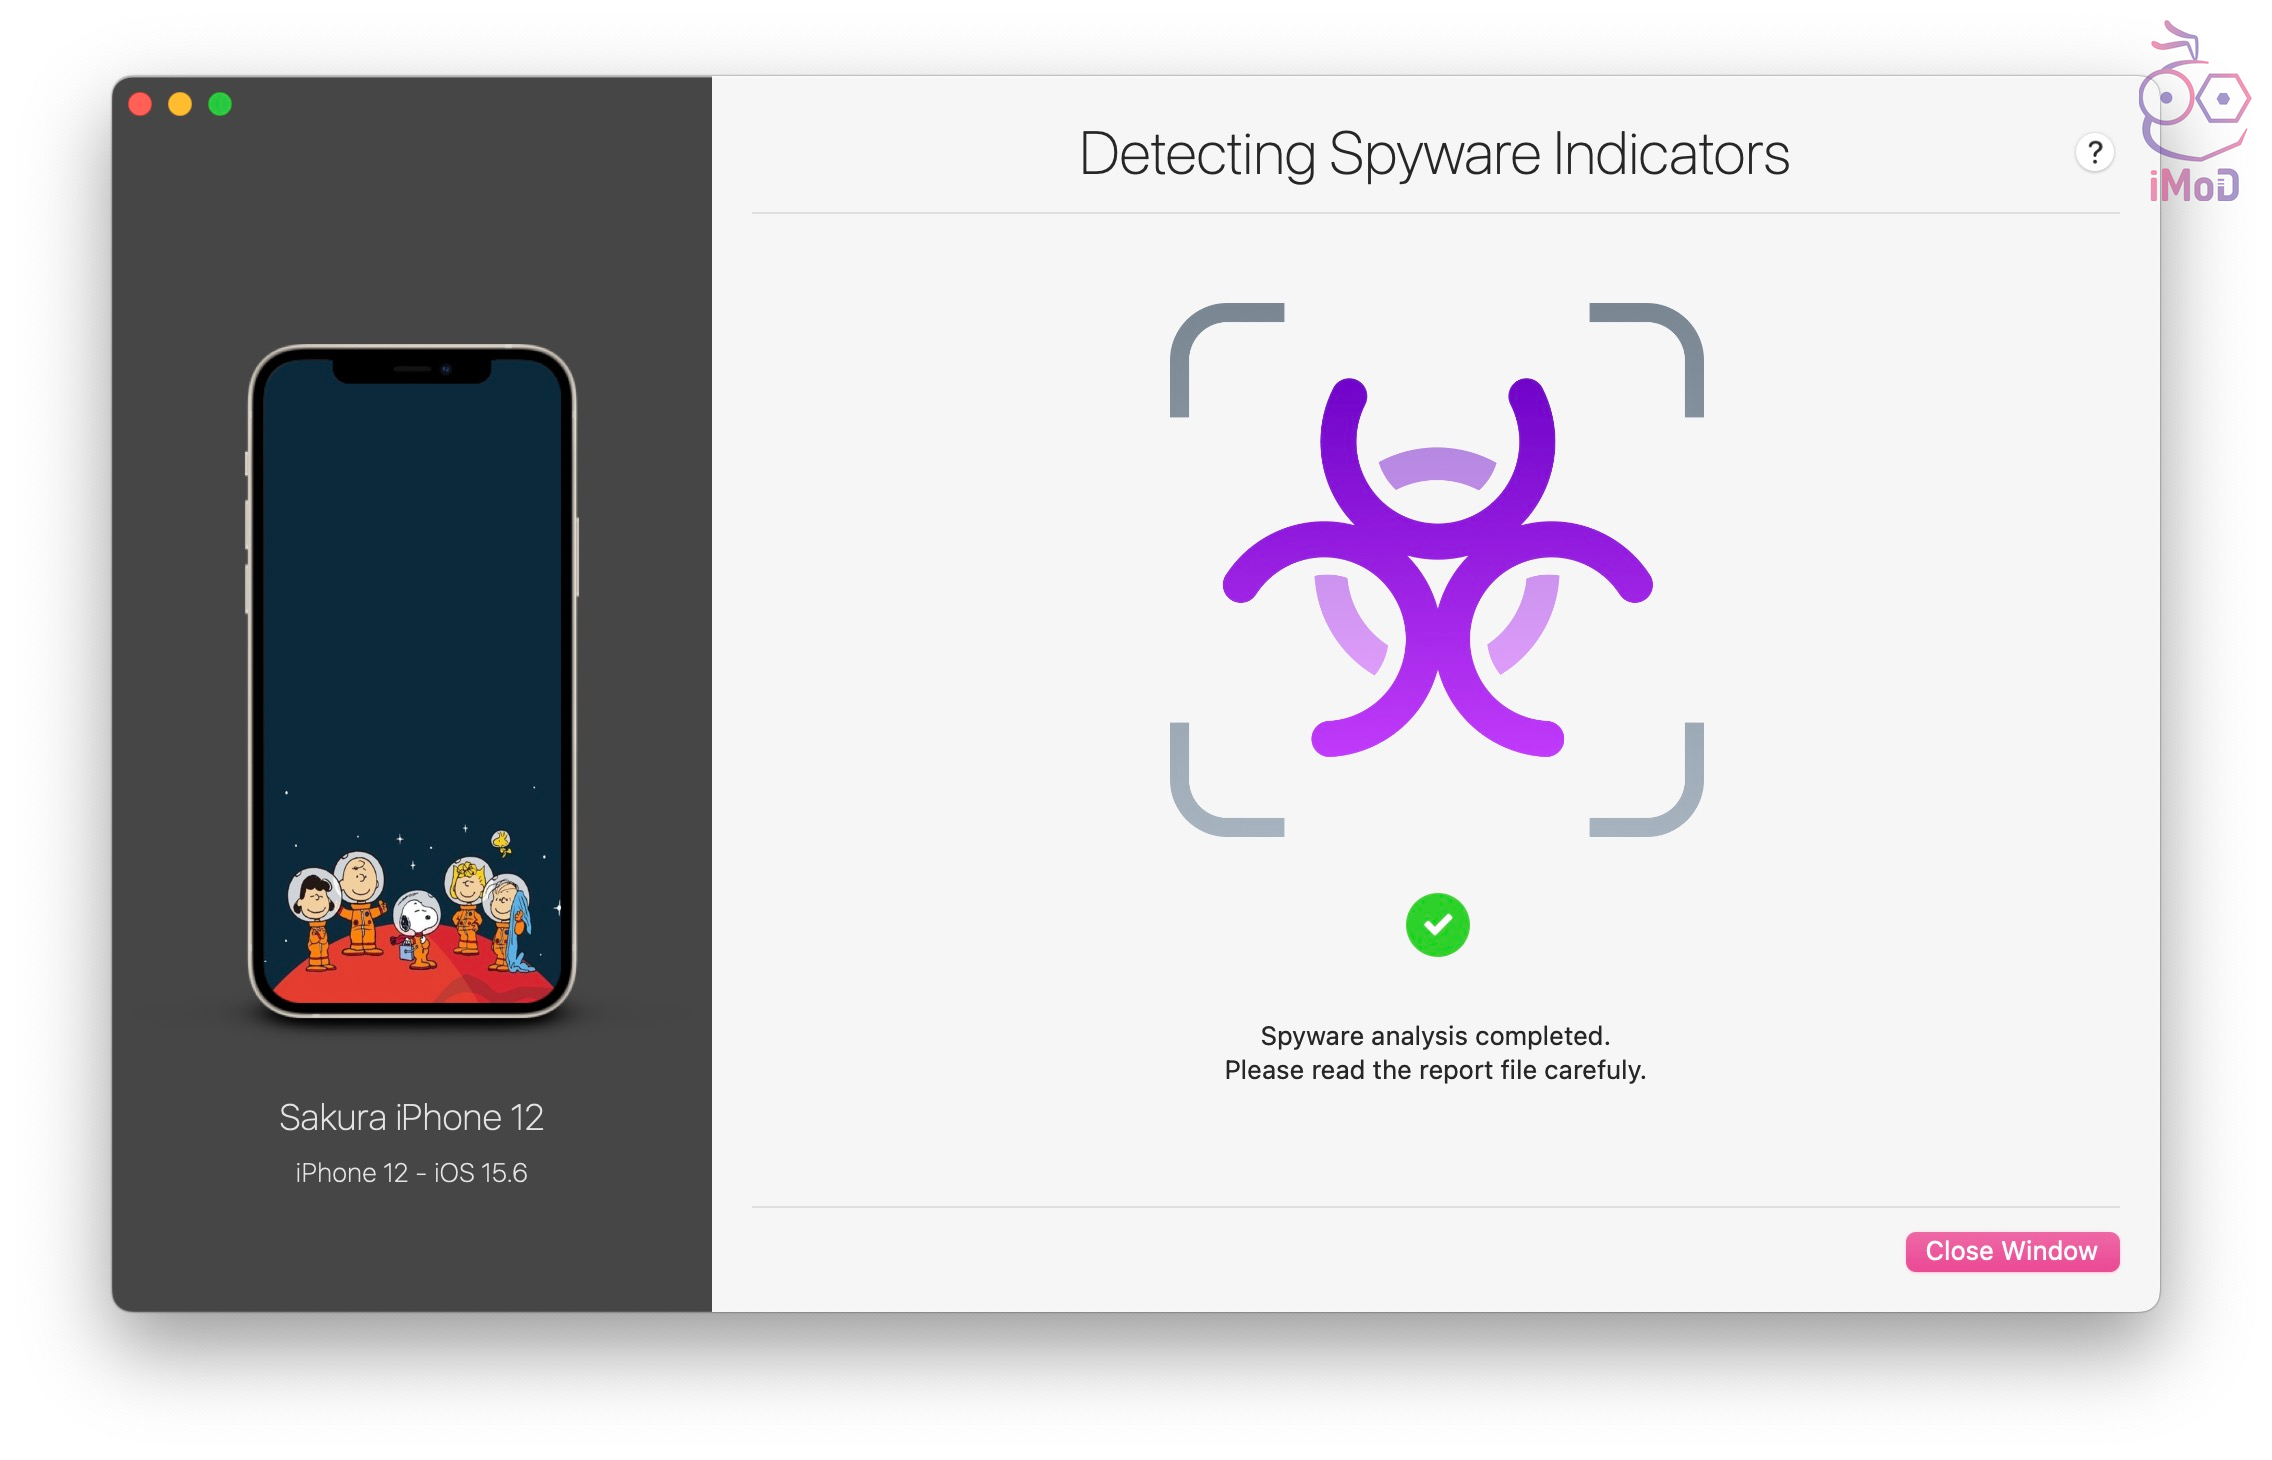2272x1460 pixels.
Task: Click the purple biohazard spyware icon
Action: pyautogui.click(x=1437, y=567)
